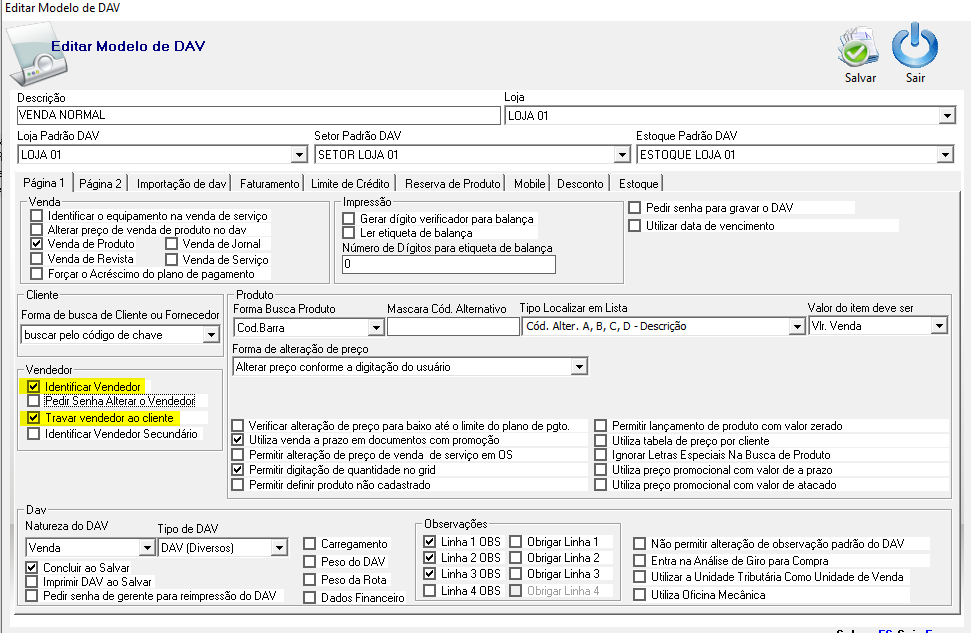The width and height of the screenshot is (971, 633).
Task: Enable Venda de Serviço checkbox
Action: coord(172,260)
